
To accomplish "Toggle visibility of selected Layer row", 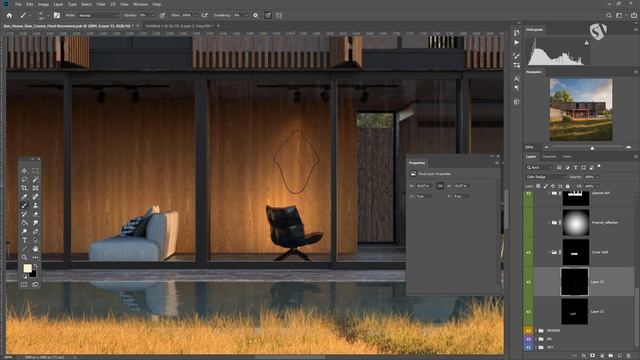I will tap(529, 282).
